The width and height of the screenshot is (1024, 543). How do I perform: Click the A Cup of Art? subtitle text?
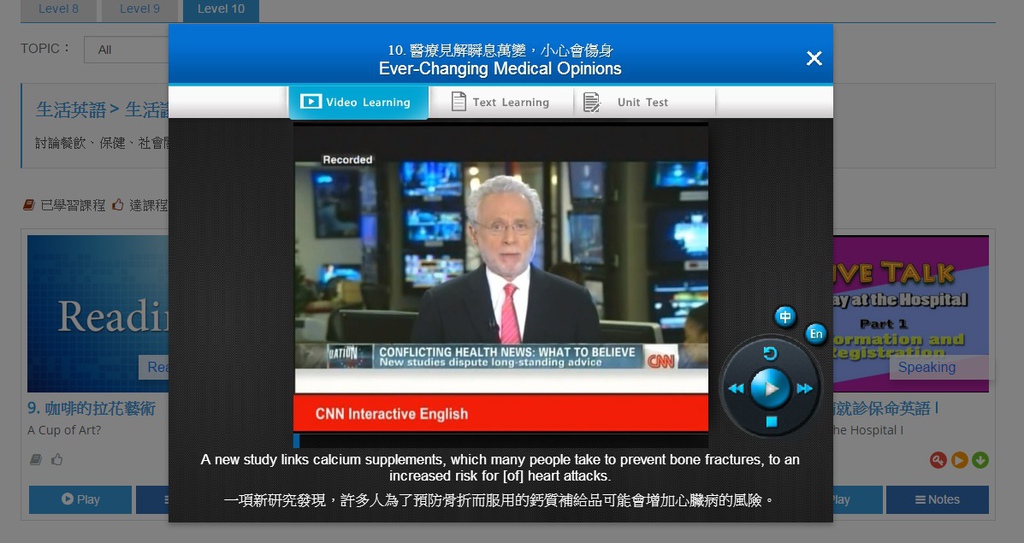point(64,430)
